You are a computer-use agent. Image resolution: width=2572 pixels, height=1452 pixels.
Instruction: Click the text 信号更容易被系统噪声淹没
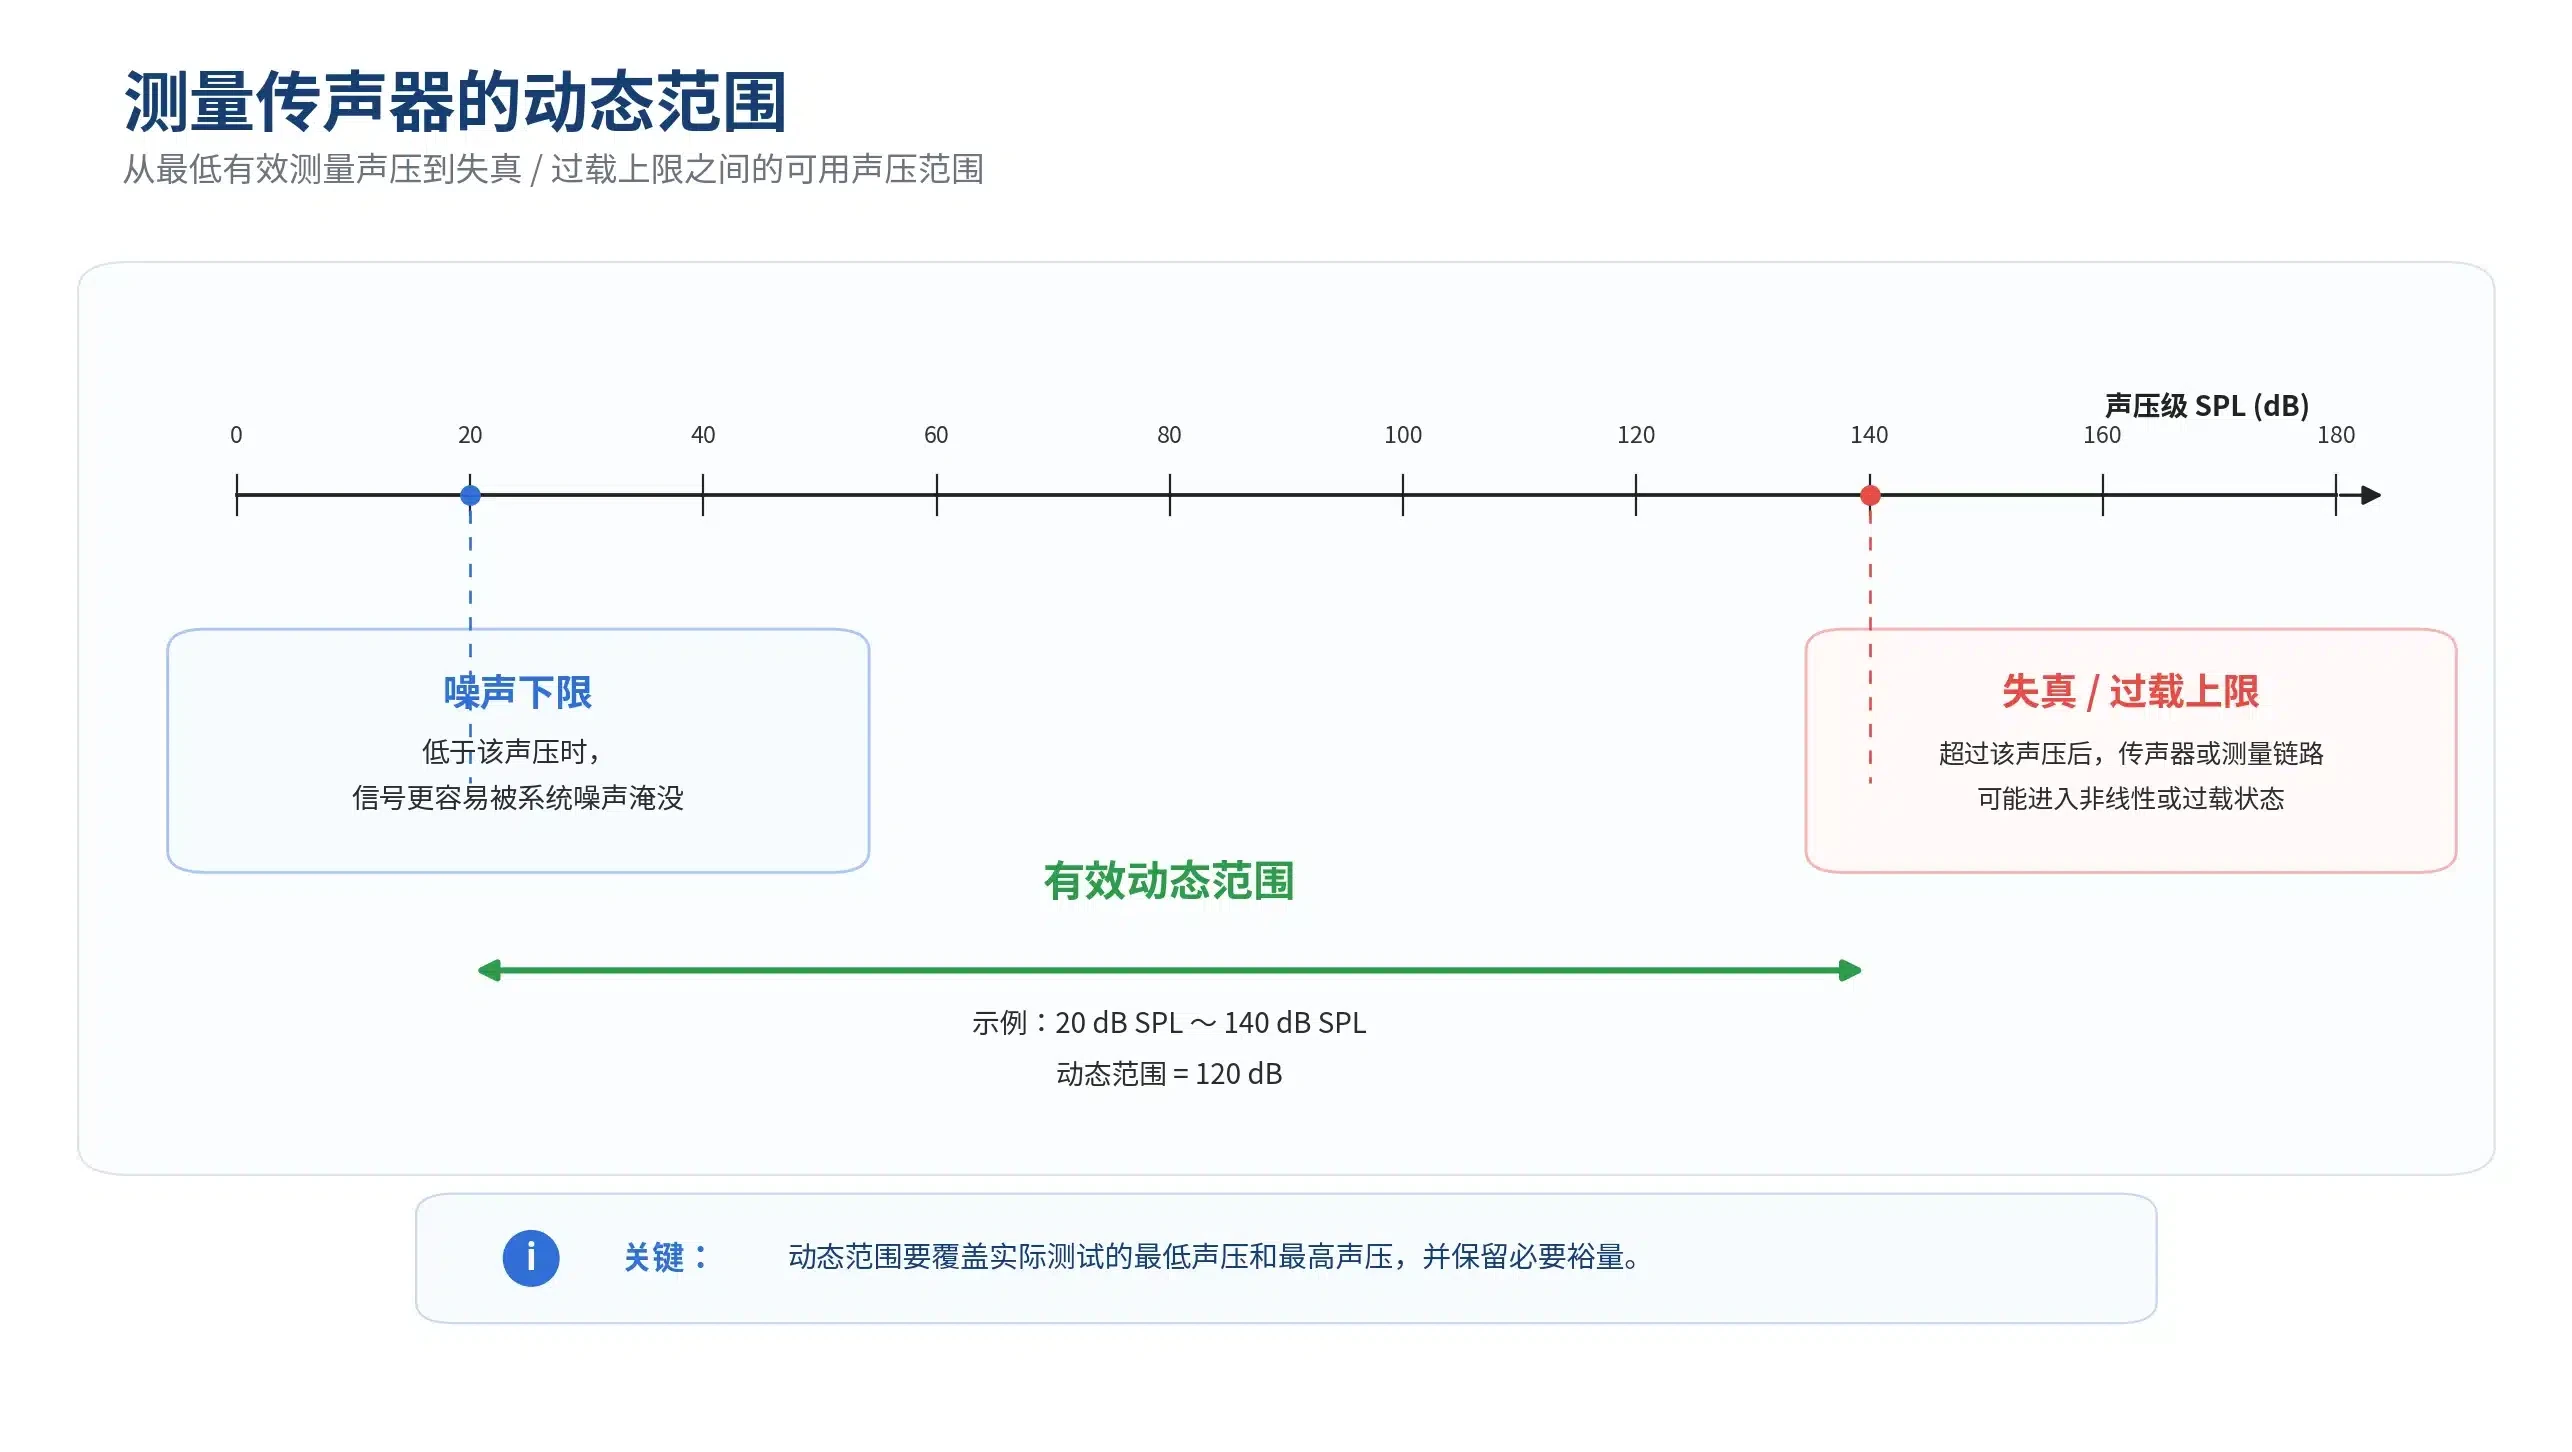click(x=518, y=798)
